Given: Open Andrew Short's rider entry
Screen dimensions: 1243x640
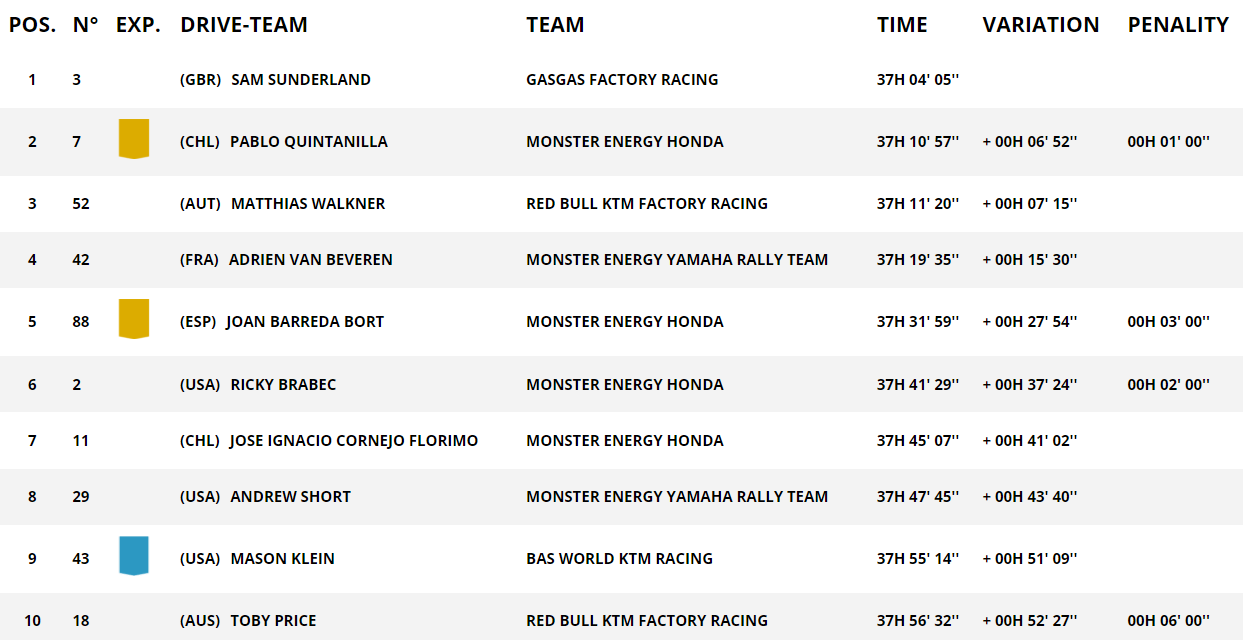Looking at the screenshot, I should (x=290, y=497).
